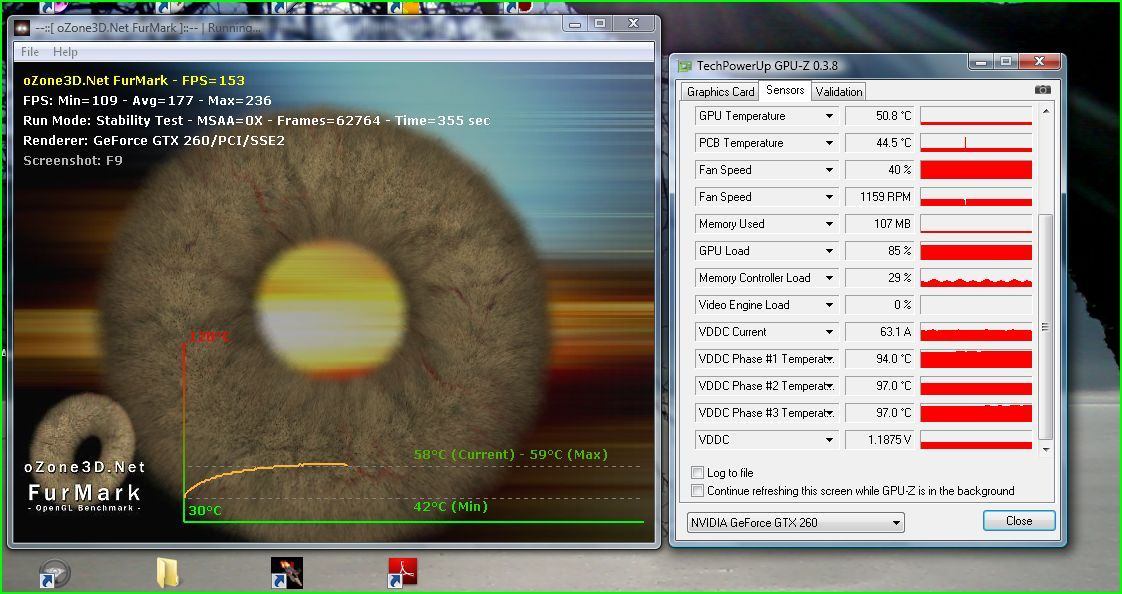Maximize the GPU-Z window
The height and width of the screenshot is (594, 1122).
pyautogui.click(x=1007, y=62)
